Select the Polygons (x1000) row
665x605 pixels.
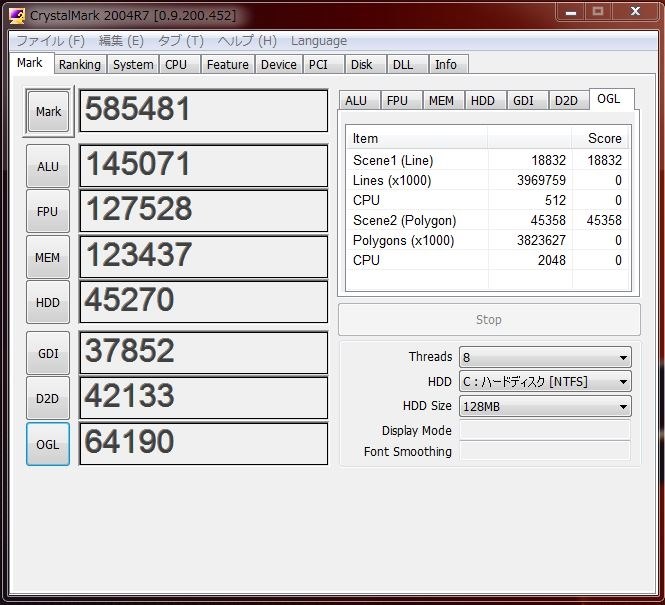(x=488, y=240)
